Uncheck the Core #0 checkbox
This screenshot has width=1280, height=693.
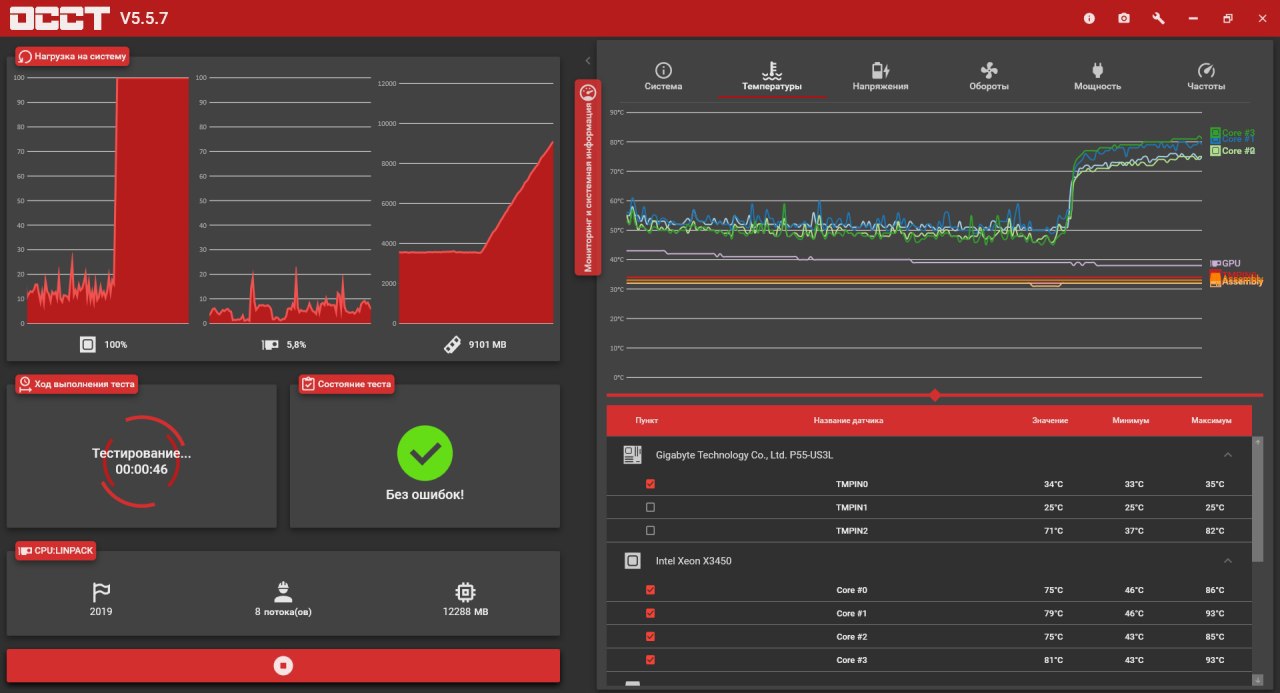click(x=650, y=590)
